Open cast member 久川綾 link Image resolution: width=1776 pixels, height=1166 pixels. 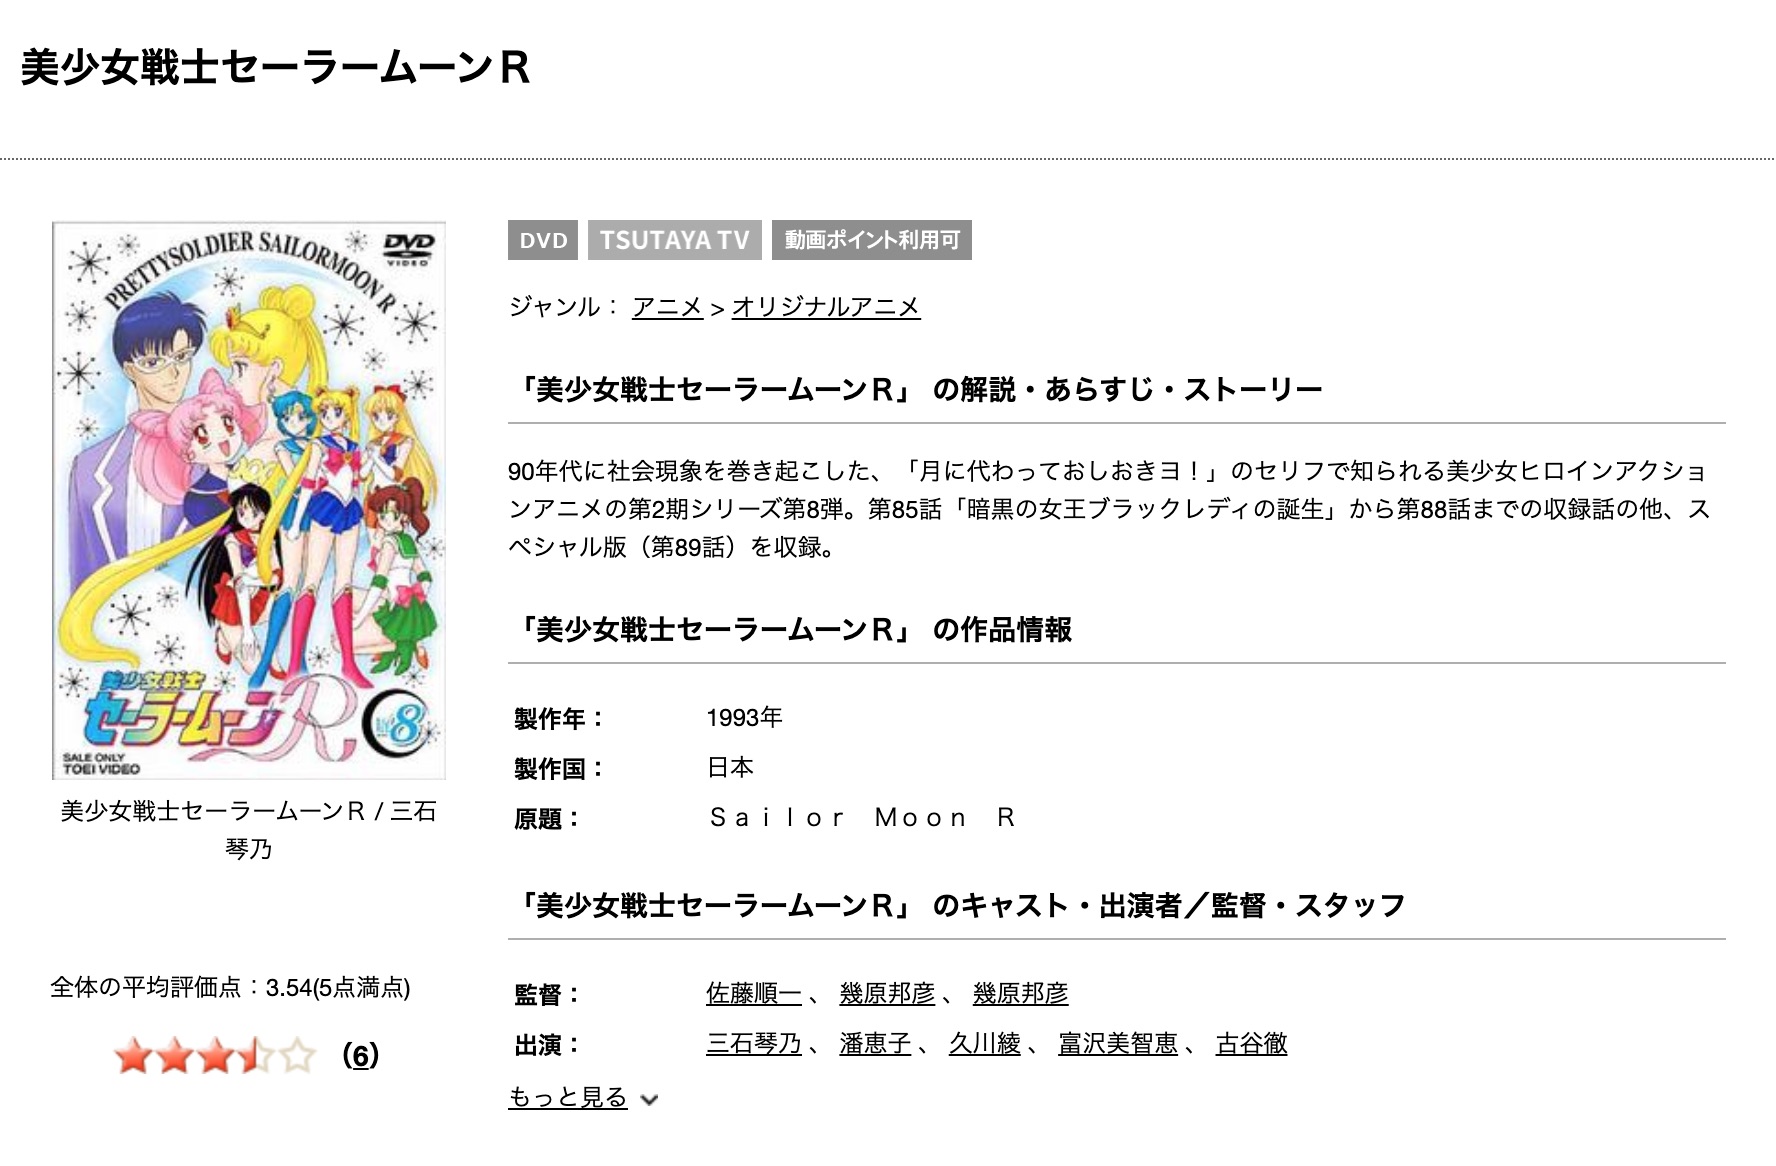tap(985, 1043)
